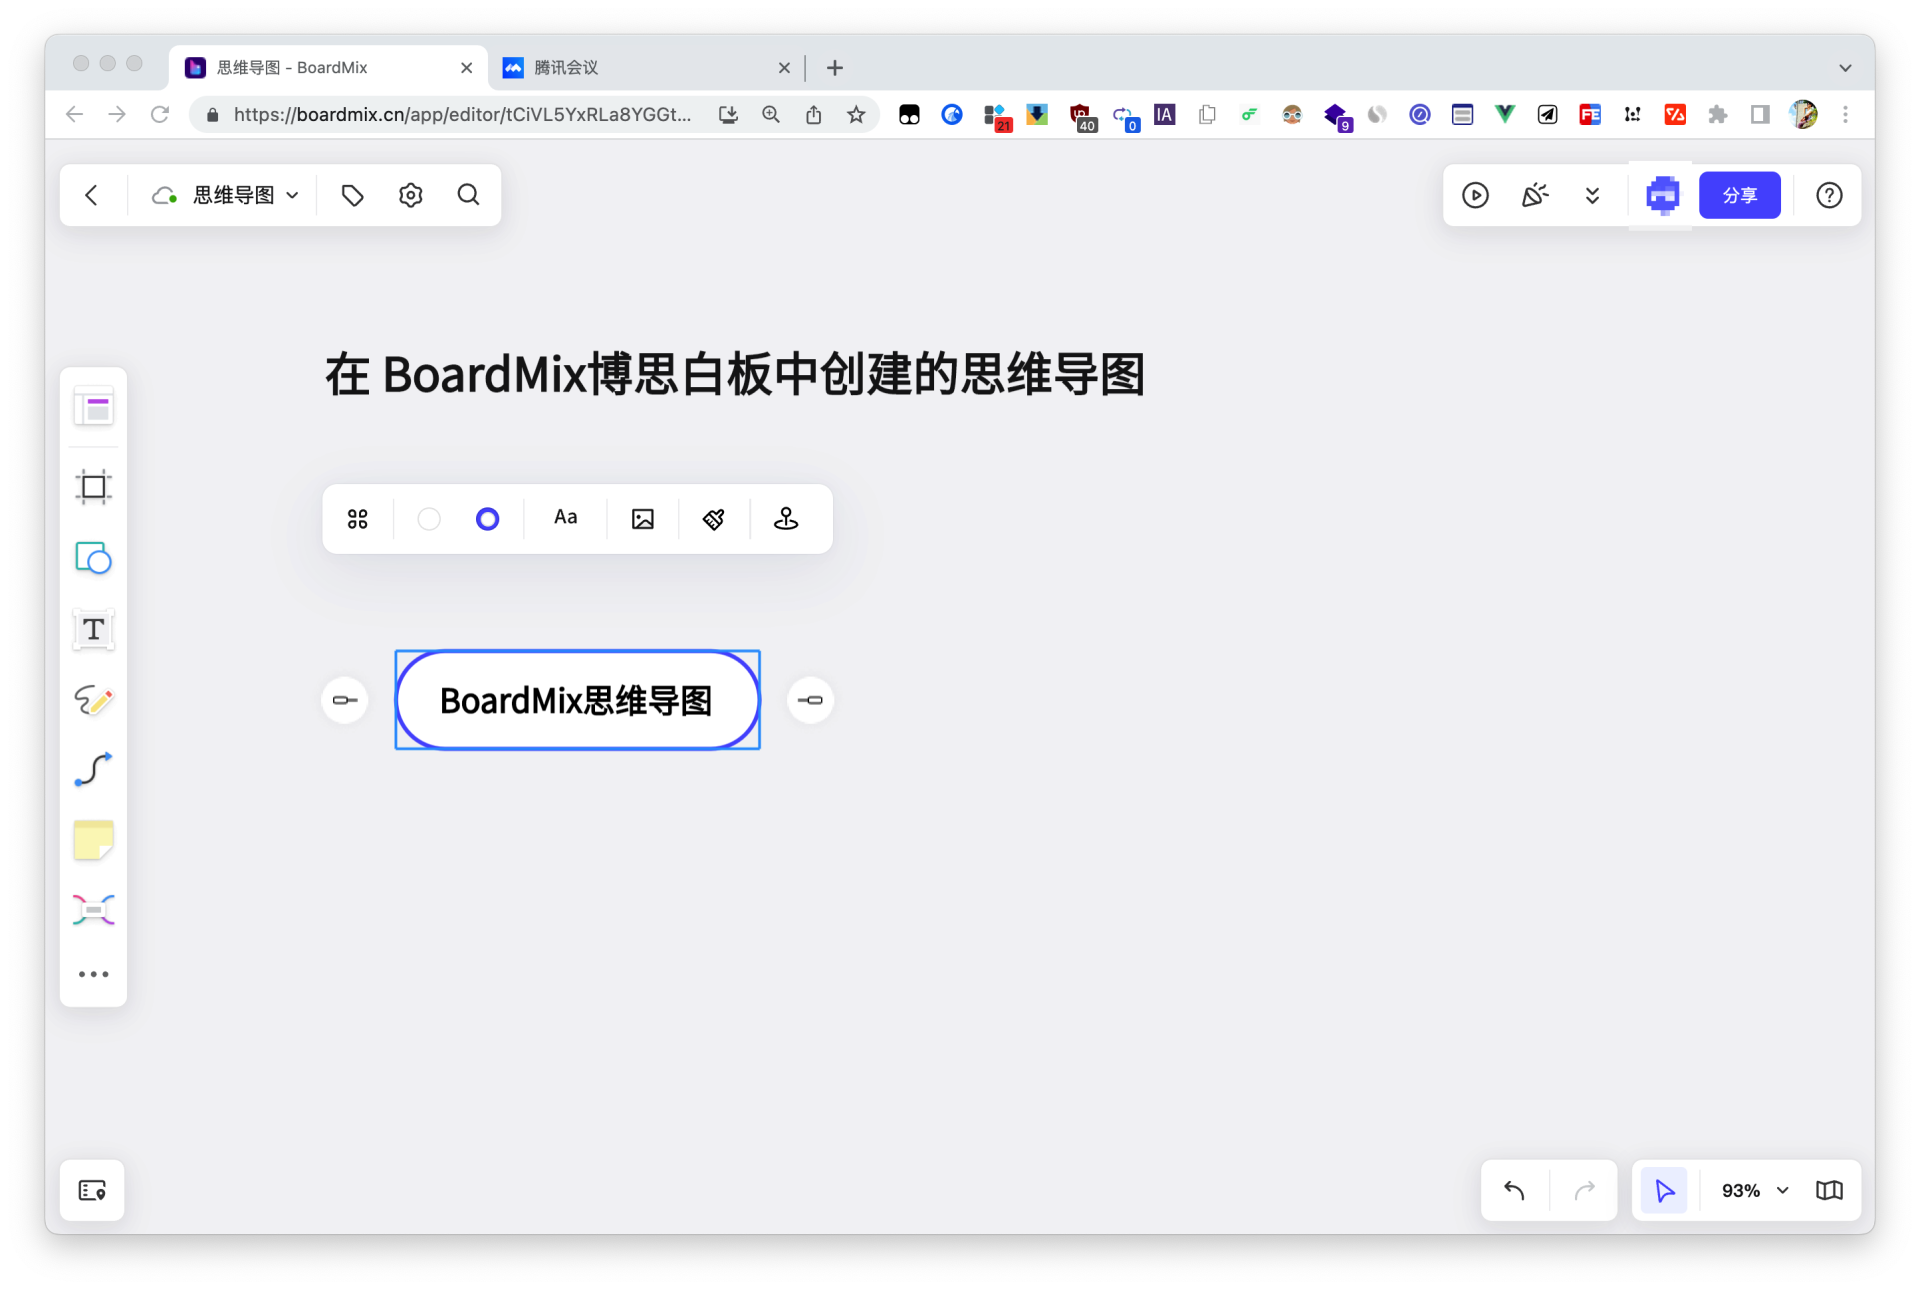The width and height of the screenshot is (1920, 1290).
Task: Click the celebration confetti icon
Action: click(1535, 195)
